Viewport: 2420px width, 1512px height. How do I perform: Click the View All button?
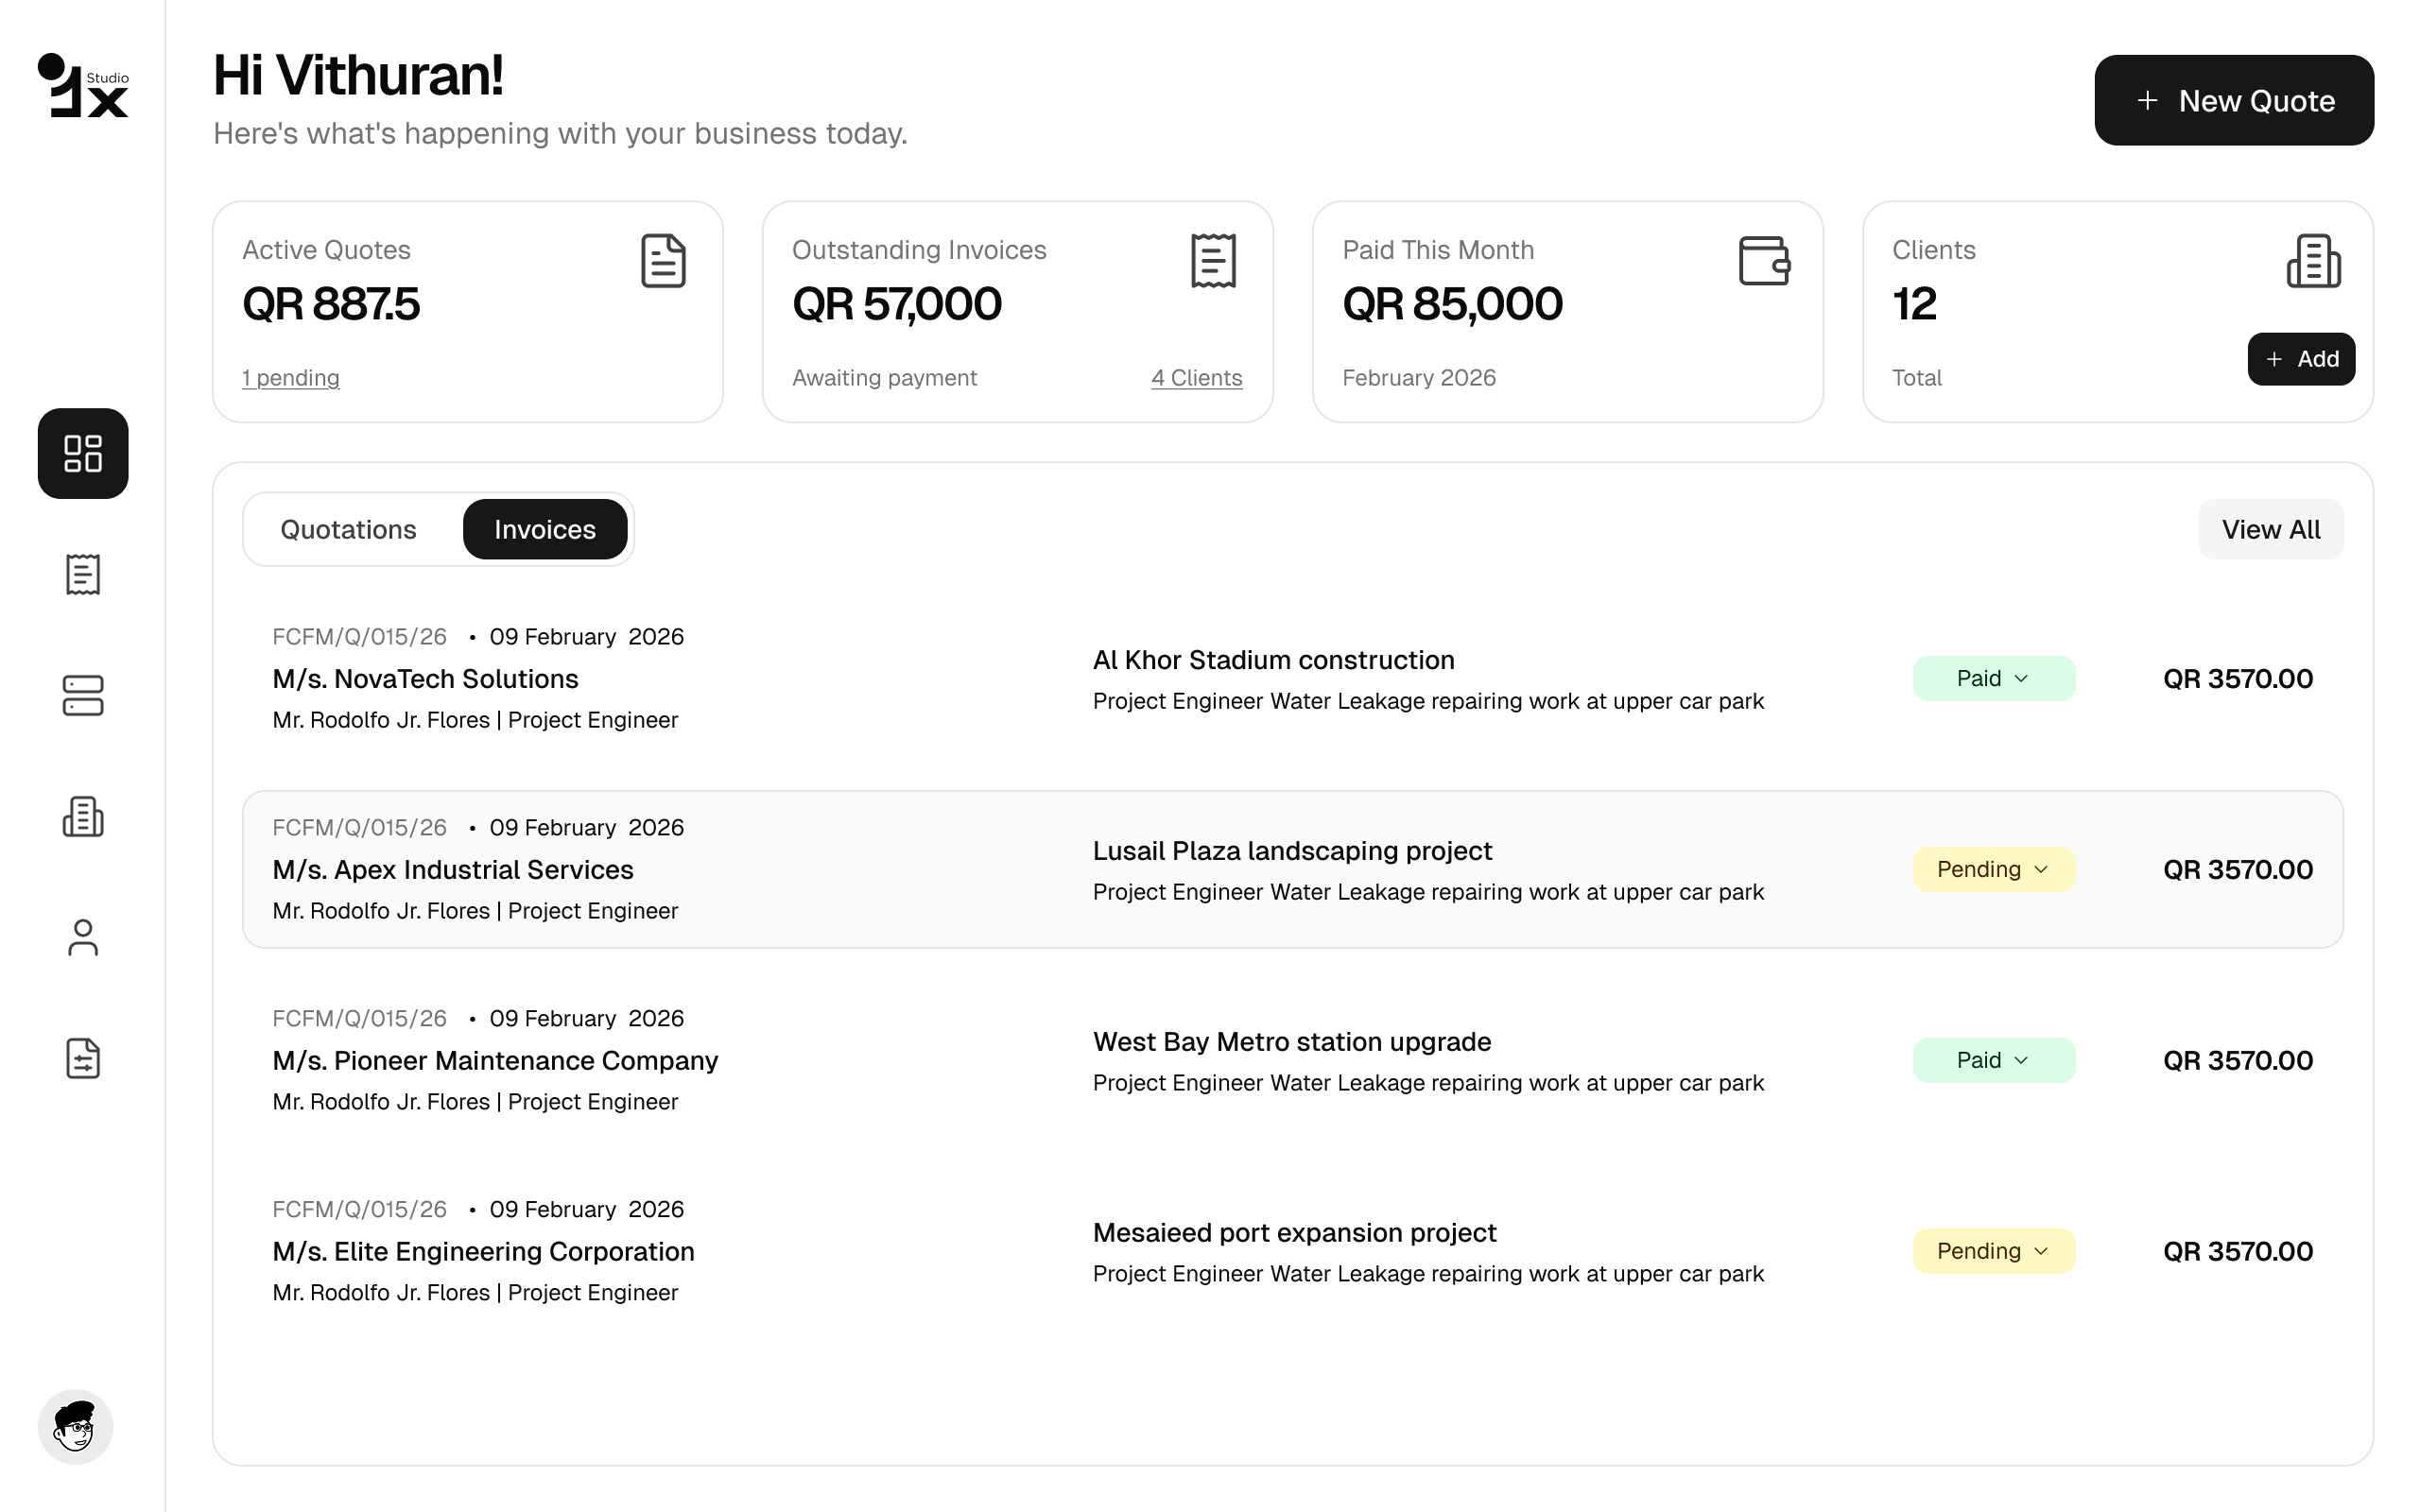click(x=2270, y=529)
